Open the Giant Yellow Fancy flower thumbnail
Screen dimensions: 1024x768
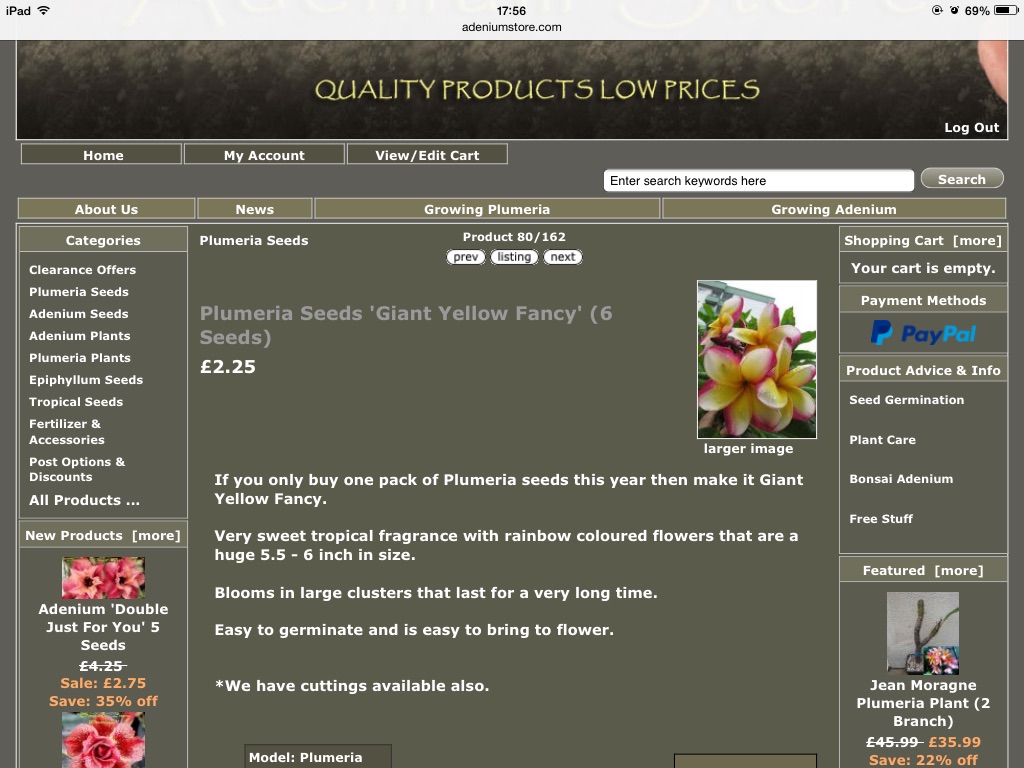click(757, 359)
